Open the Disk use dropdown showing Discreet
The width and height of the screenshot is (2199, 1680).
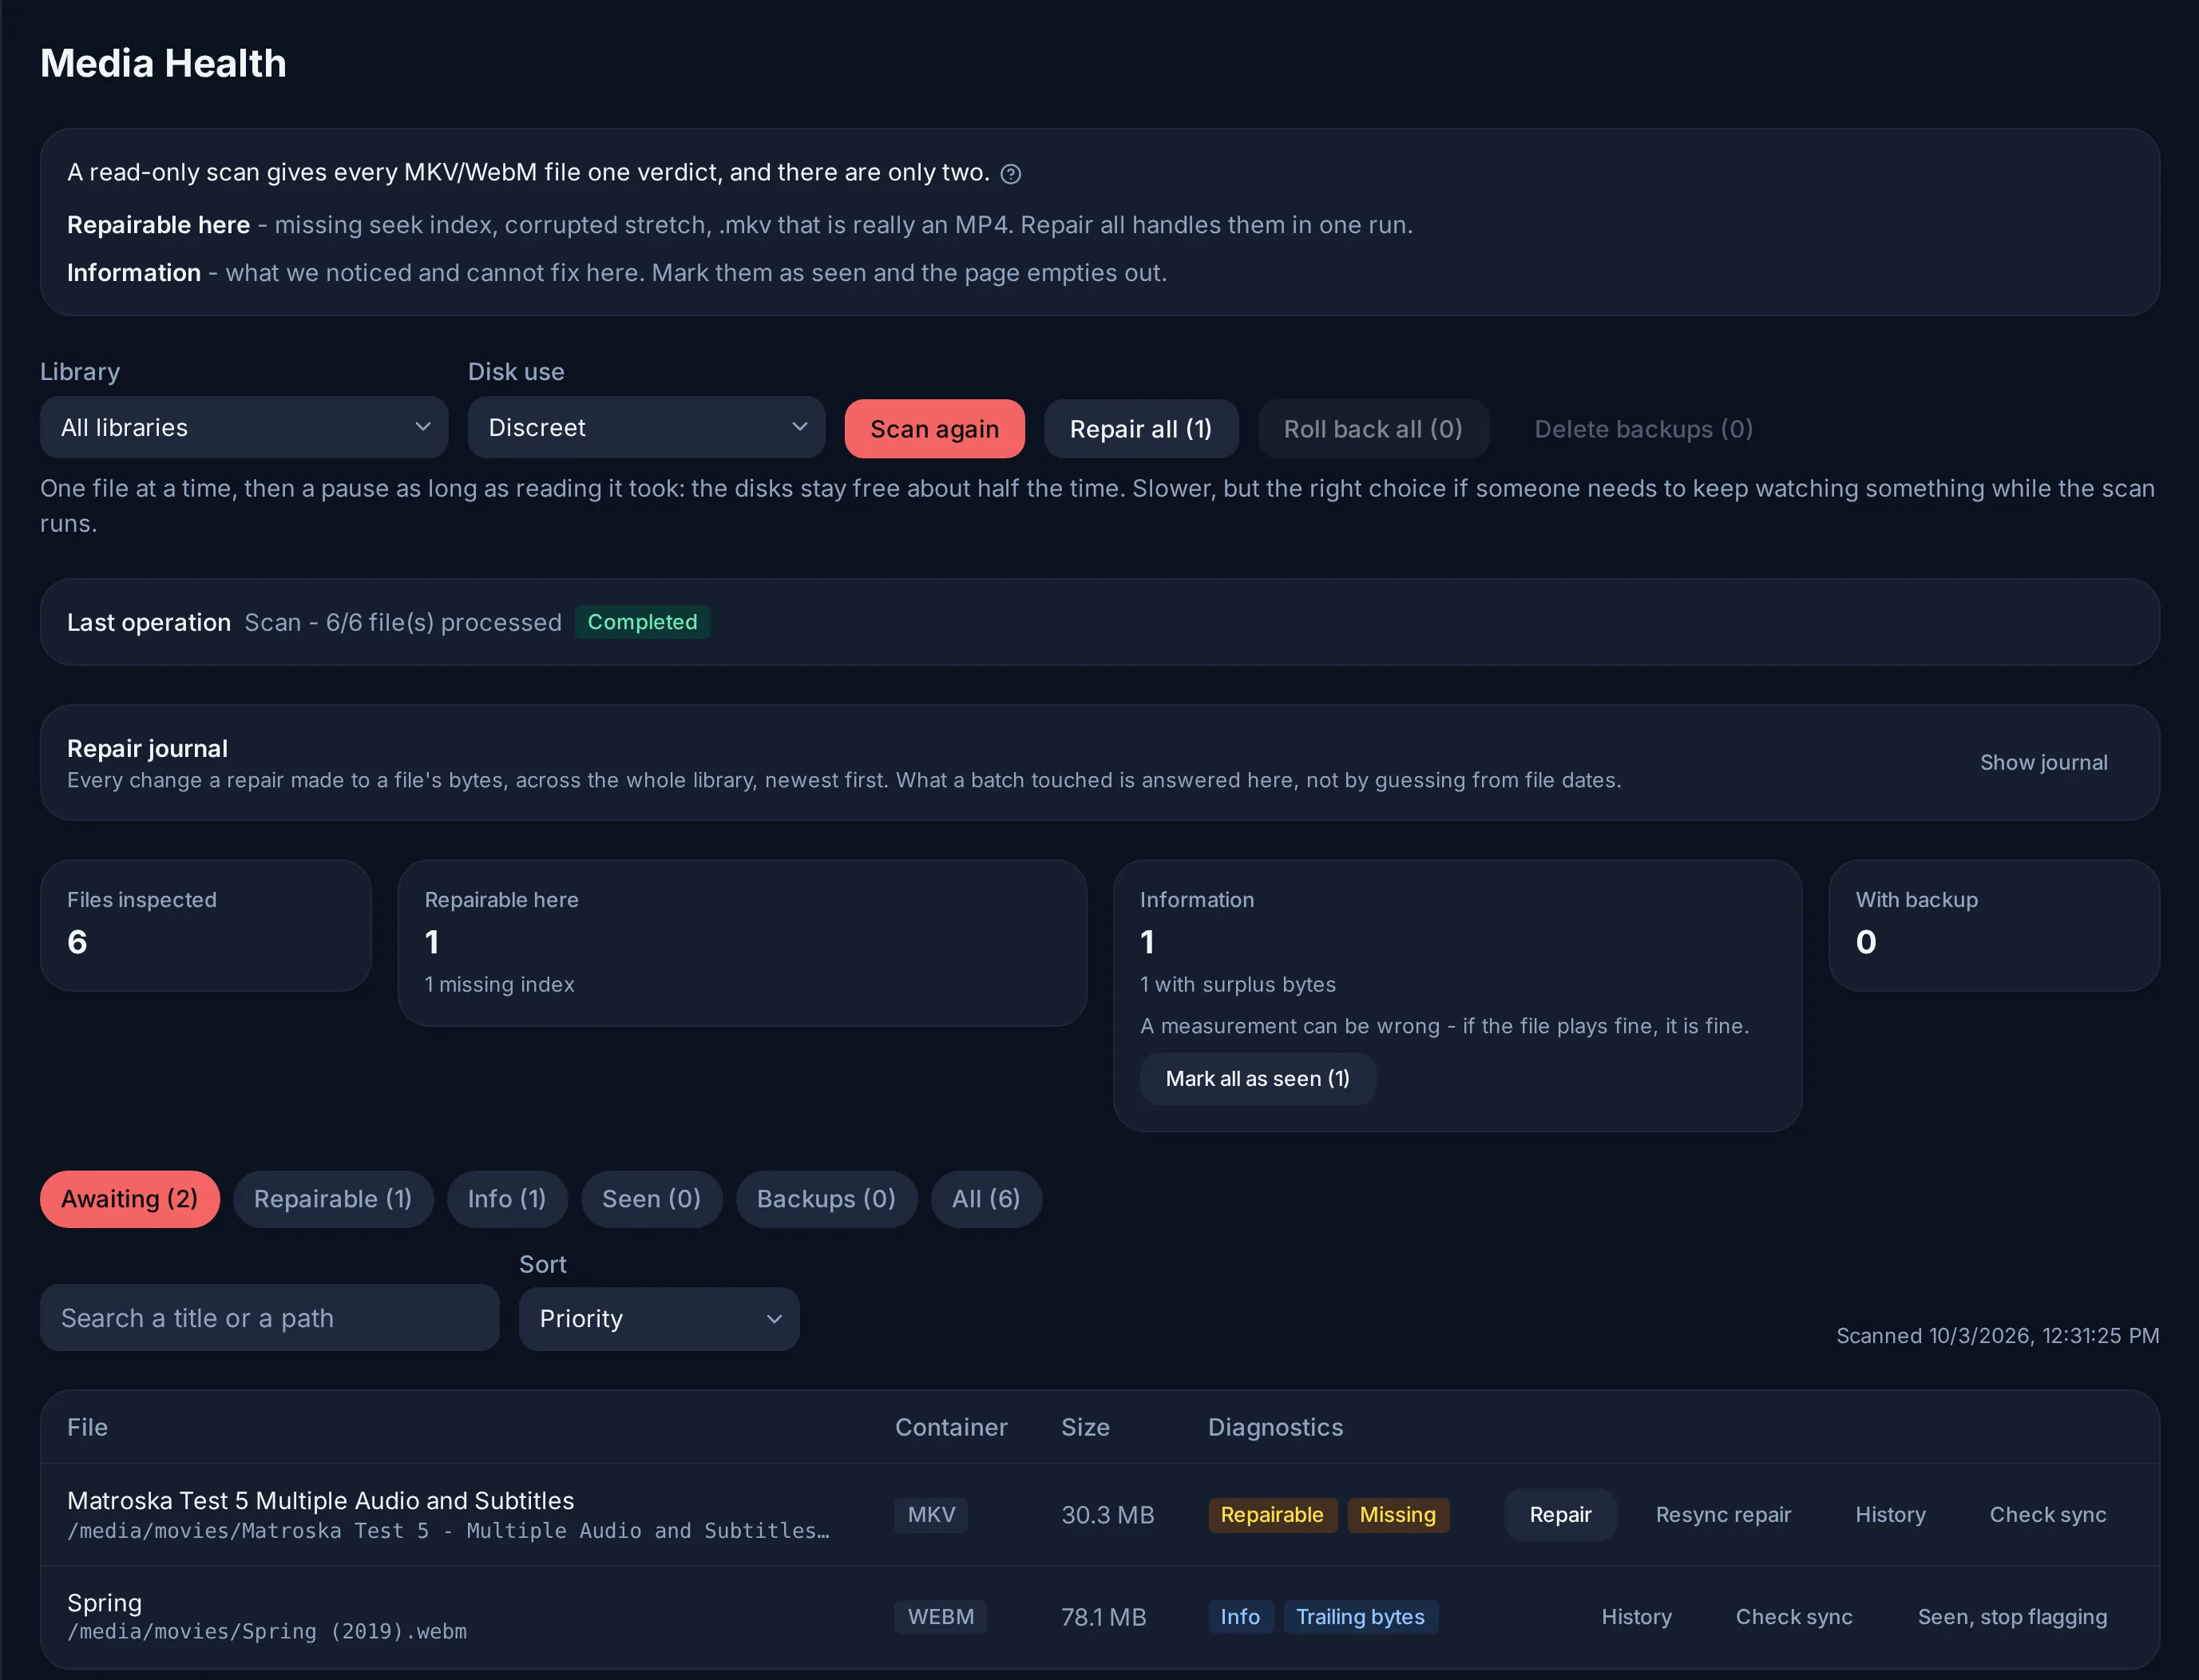646,428
